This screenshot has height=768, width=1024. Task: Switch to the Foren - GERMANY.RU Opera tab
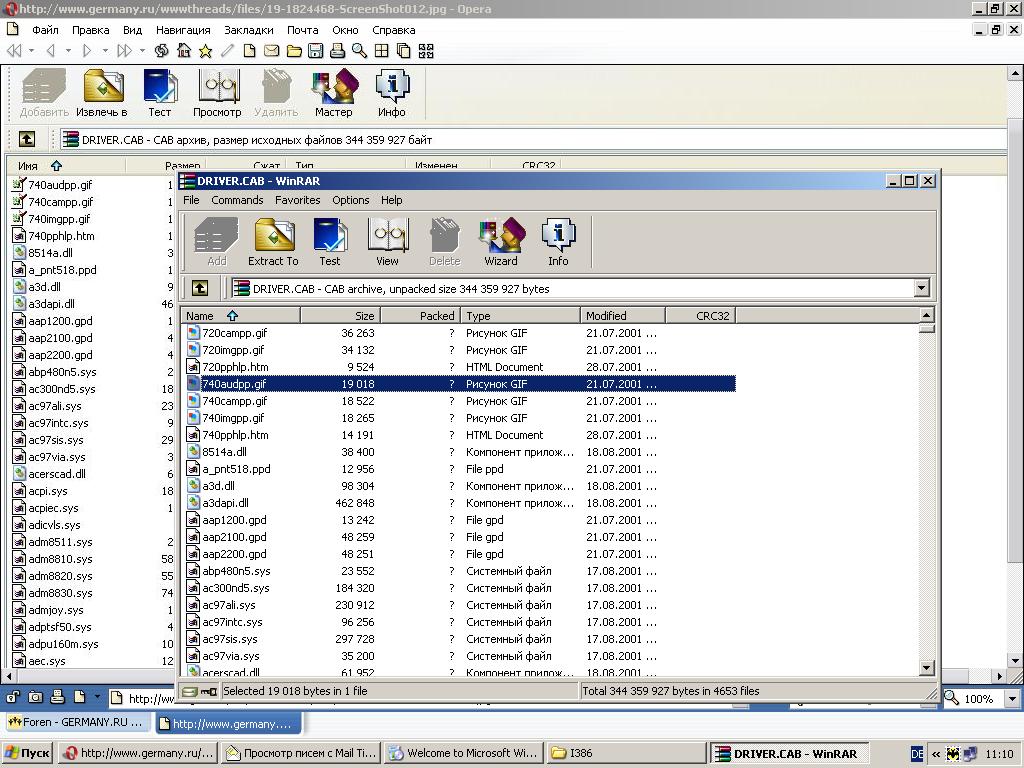click(x=76, y=722)
